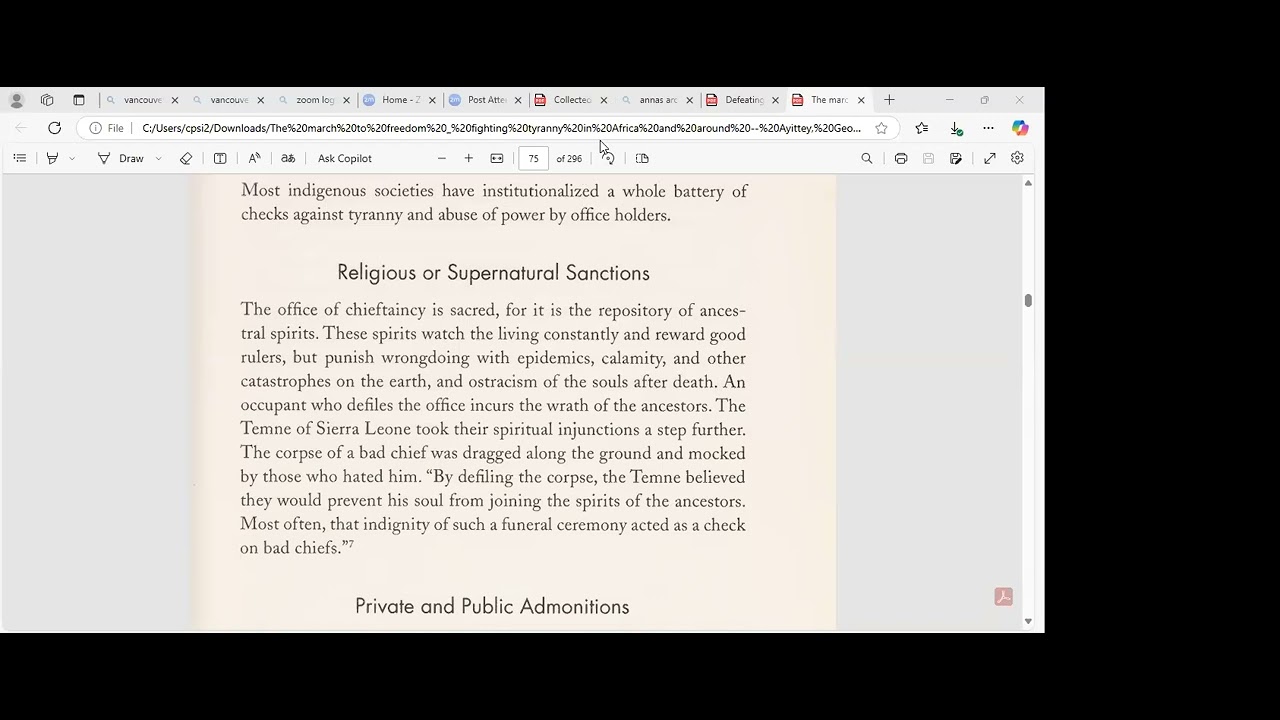Zoom in on the PDF
The width and height of the screenshot is (1280, 720).
pos(468,158)
